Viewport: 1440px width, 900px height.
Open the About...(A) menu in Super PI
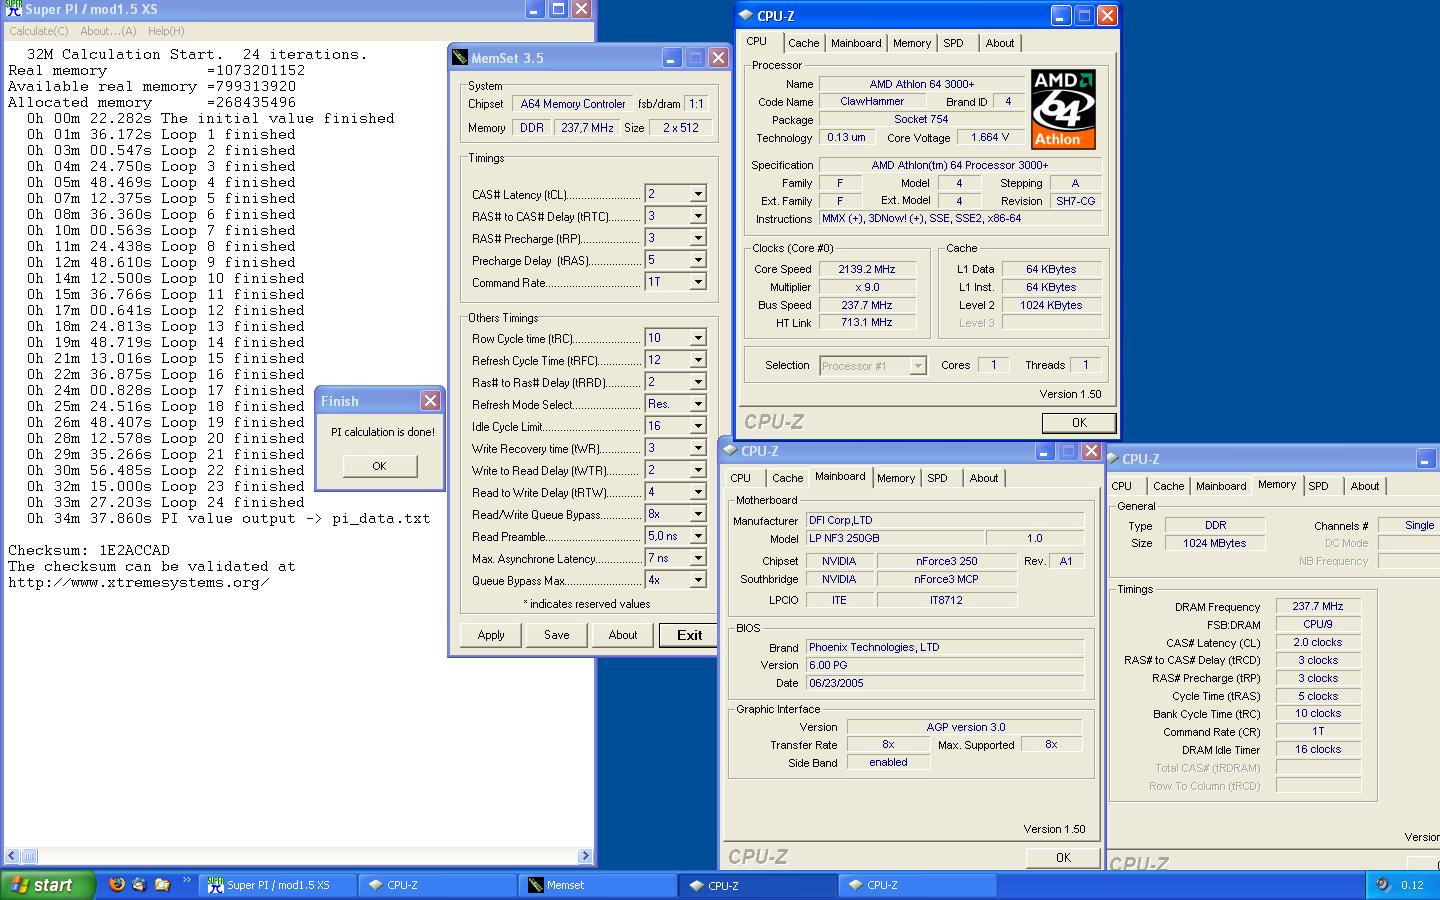[x=108, y=31]
